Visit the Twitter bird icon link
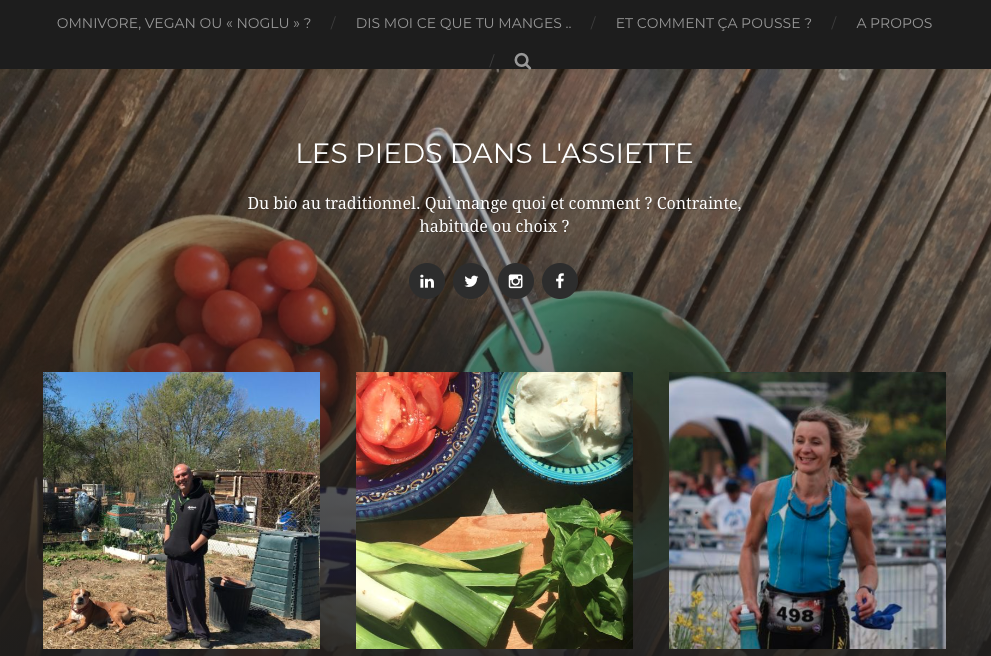 [471, 281]
